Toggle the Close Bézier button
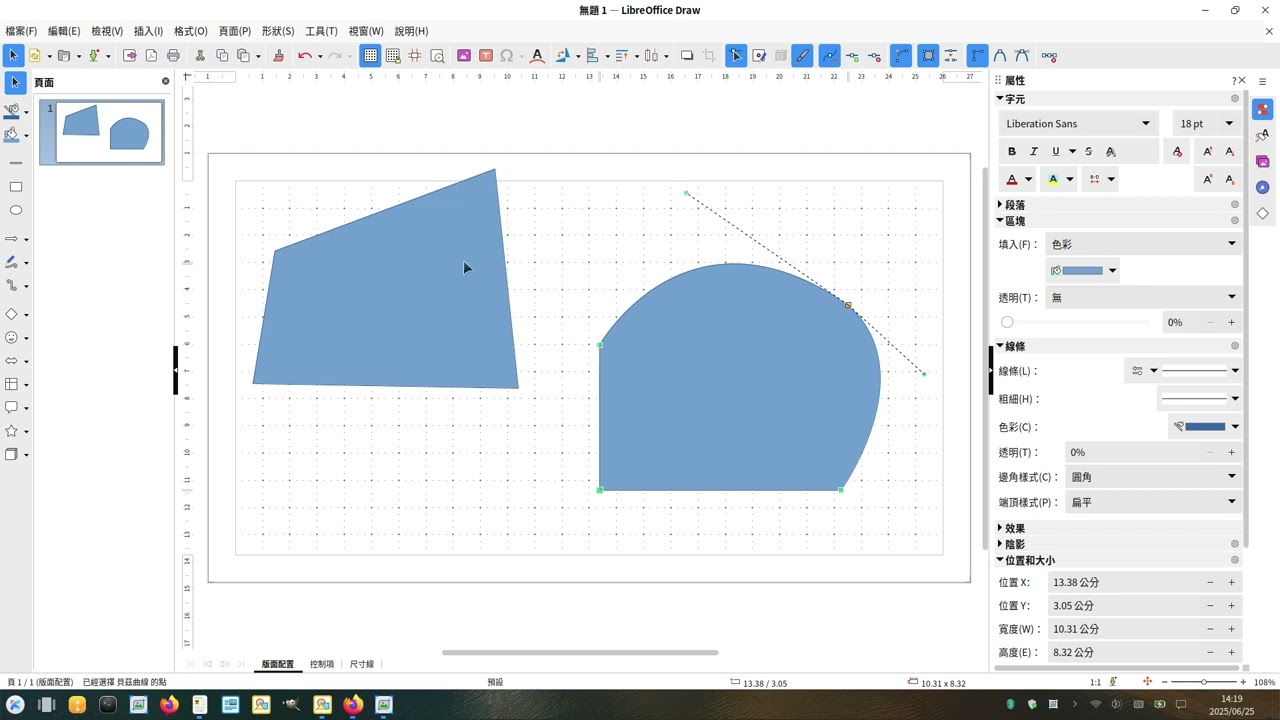The height and width of the screenshot is (720, 1280). (x=929, y=56)
